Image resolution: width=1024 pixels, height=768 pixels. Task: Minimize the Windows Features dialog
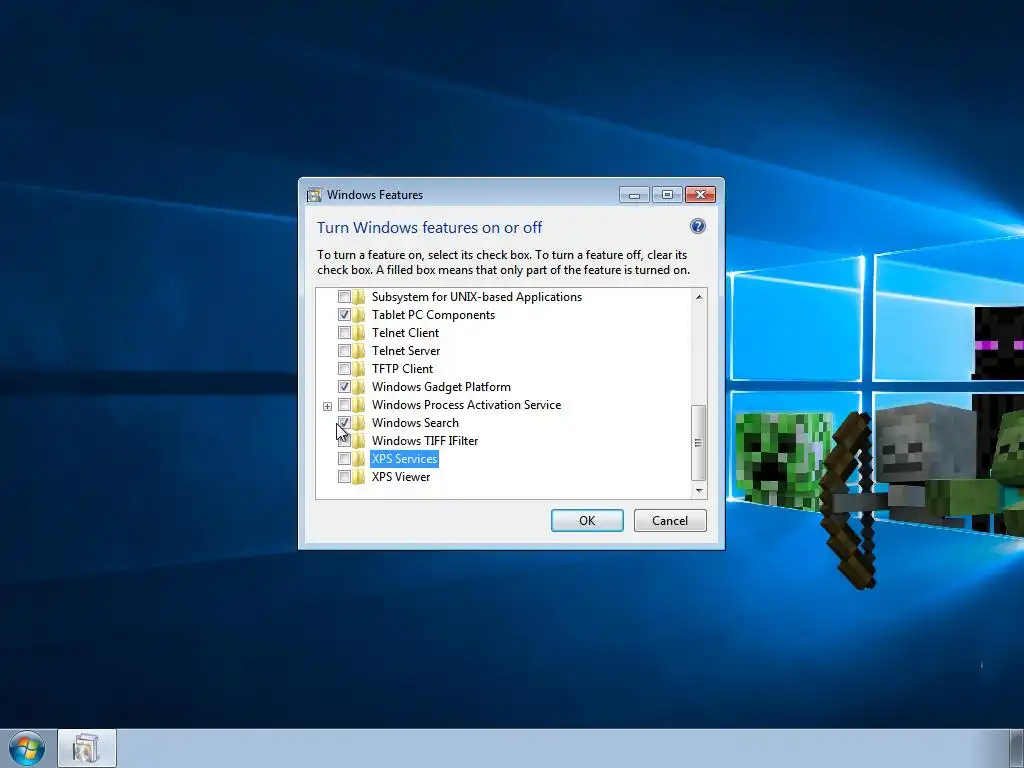634,195
